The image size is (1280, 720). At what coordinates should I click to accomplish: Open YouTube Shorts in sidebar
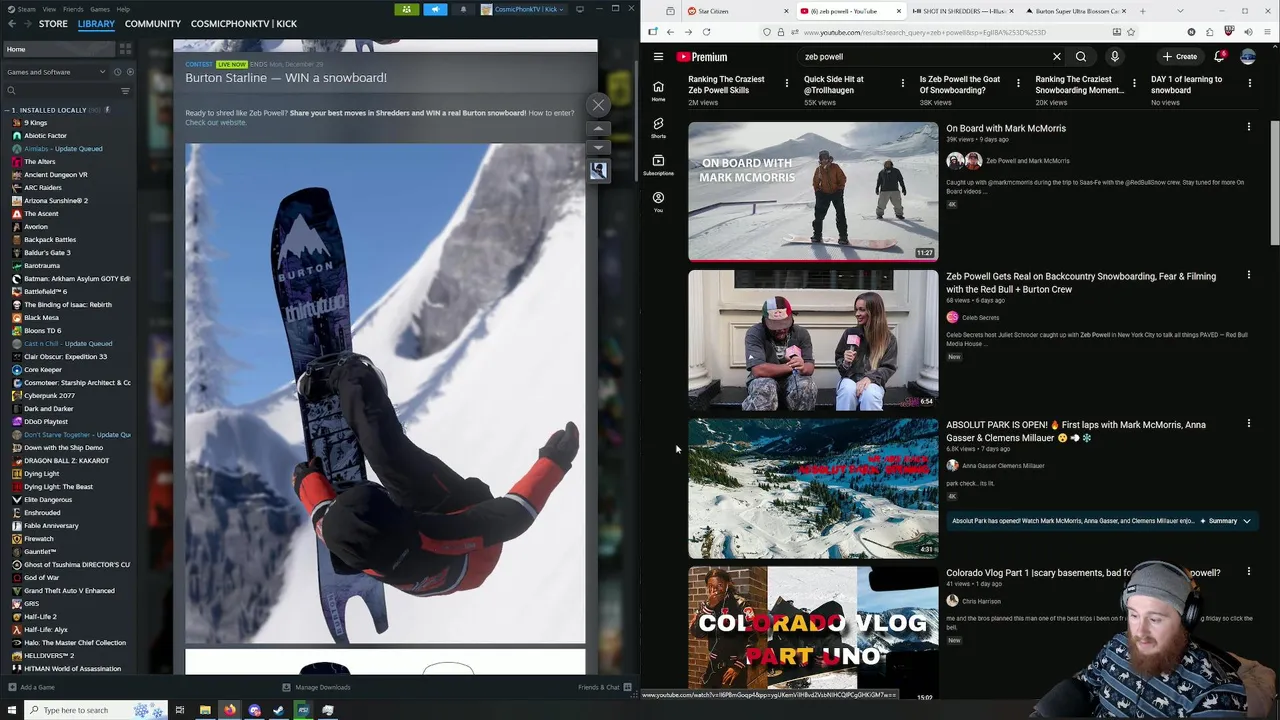pos(658,127)
